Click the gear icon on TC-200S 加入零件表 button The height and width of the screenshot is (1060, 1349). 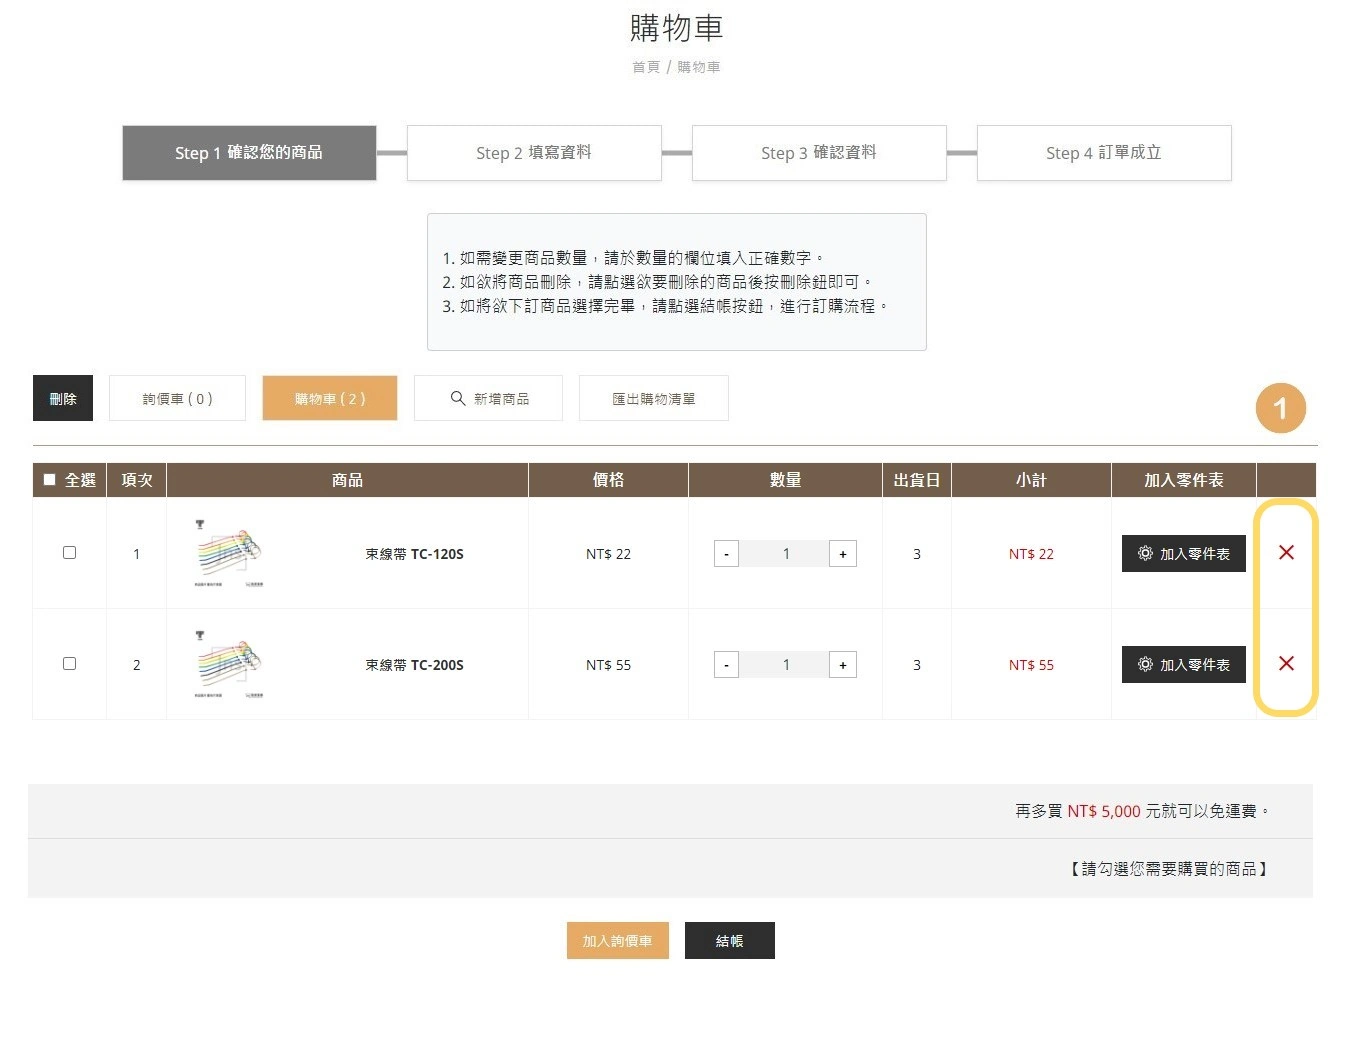tap(1145, 664)
